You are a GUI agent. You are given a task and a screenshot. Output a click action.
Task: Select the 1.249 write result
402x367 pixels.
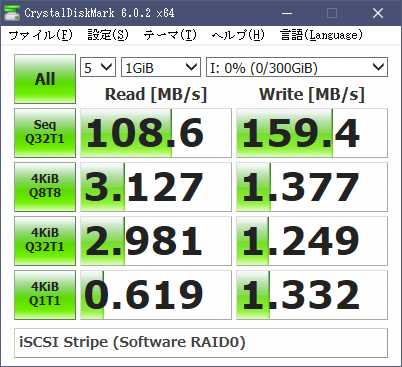(312, 241)
